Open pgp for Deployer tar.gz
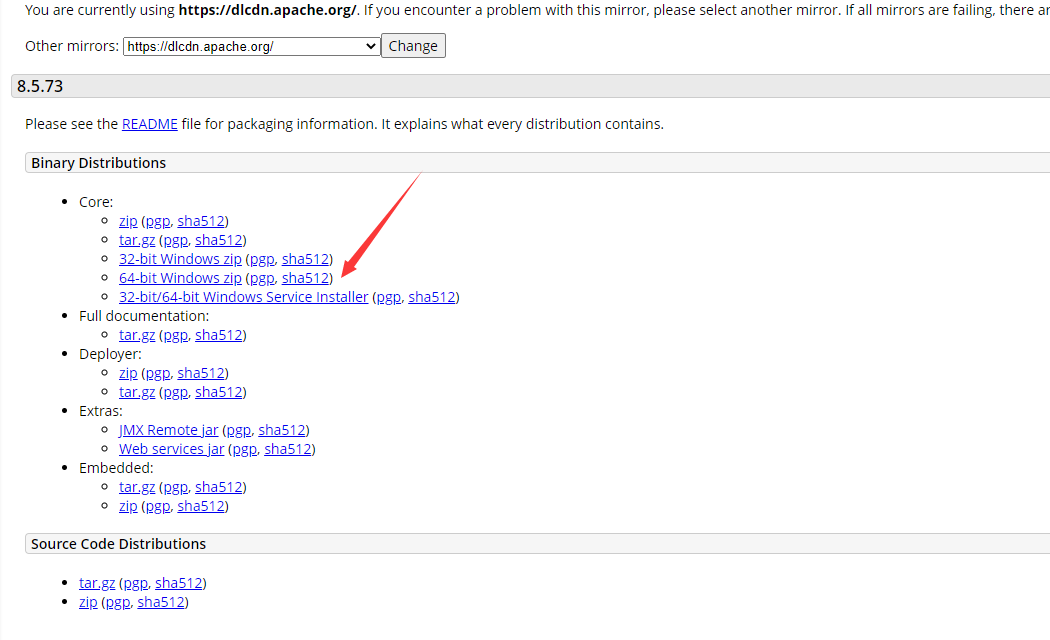Image resolution: width=1050 pixels, height=640 pixels. coord(175,392)
